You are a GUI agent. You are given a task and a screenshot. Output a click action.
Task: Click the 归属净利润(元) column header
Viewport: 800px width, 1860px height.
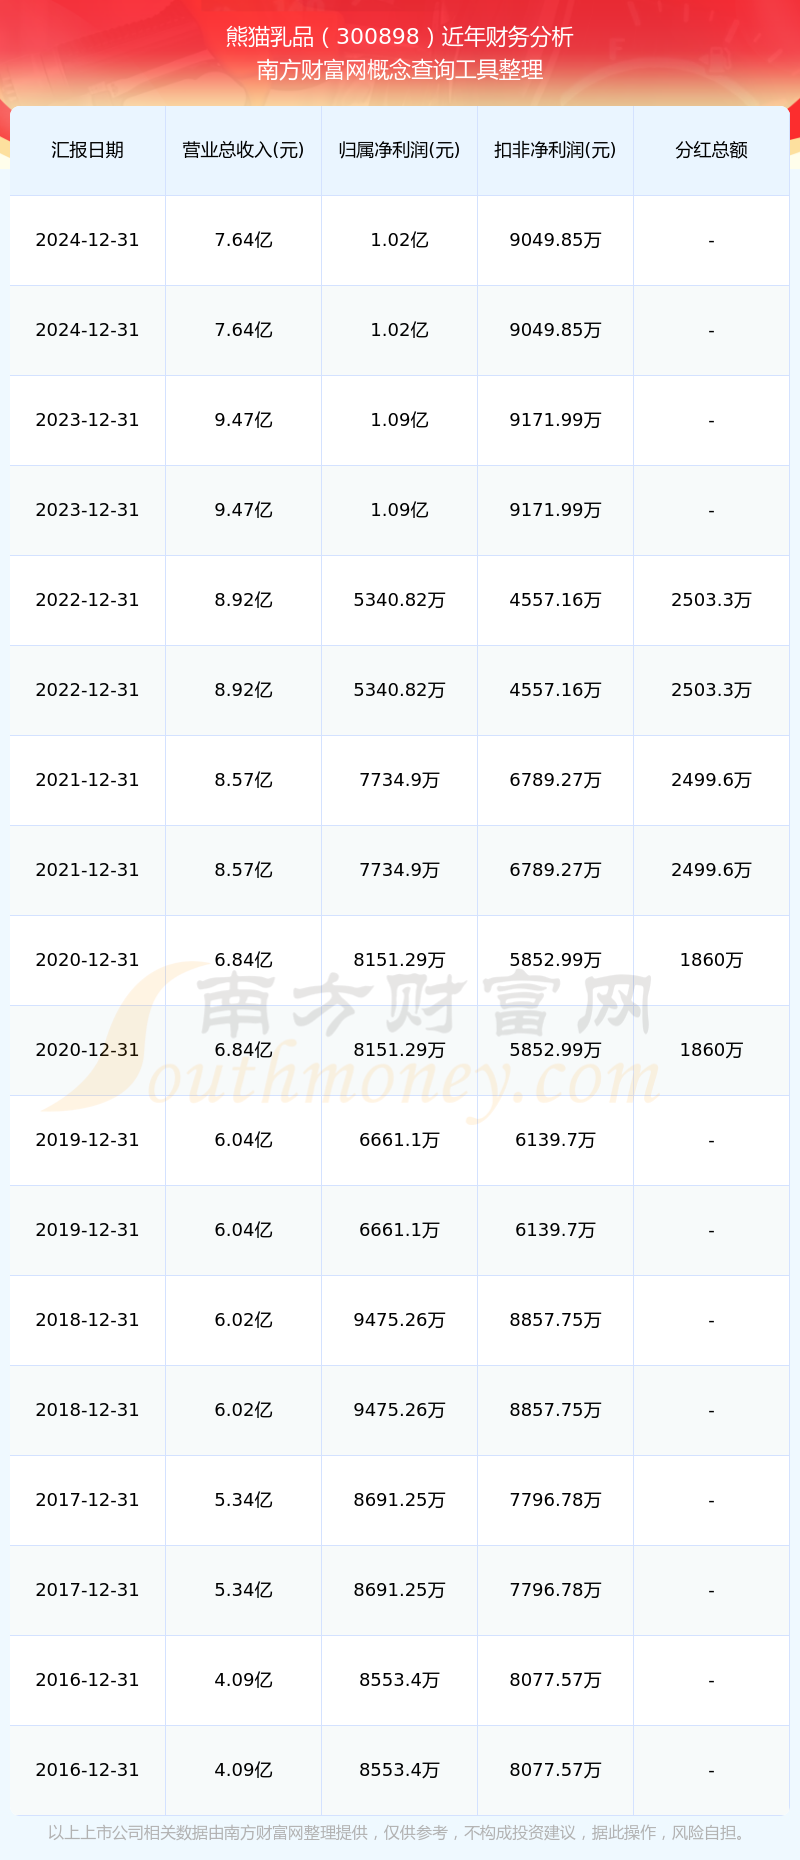pyautogui.click(x=399, y=150)
